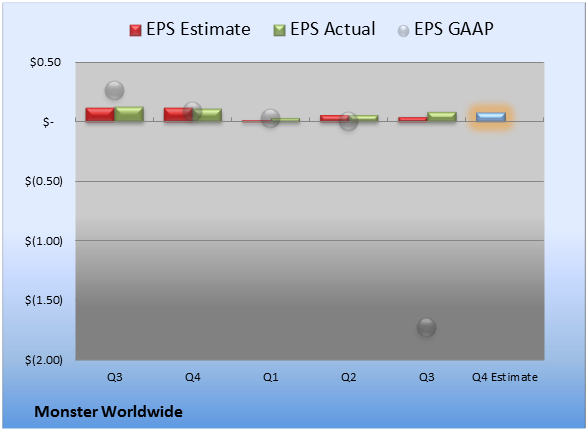This screenshot has width=587, height=430.
Task: Click the first Q3 red estimate bar
Action: 100,115
